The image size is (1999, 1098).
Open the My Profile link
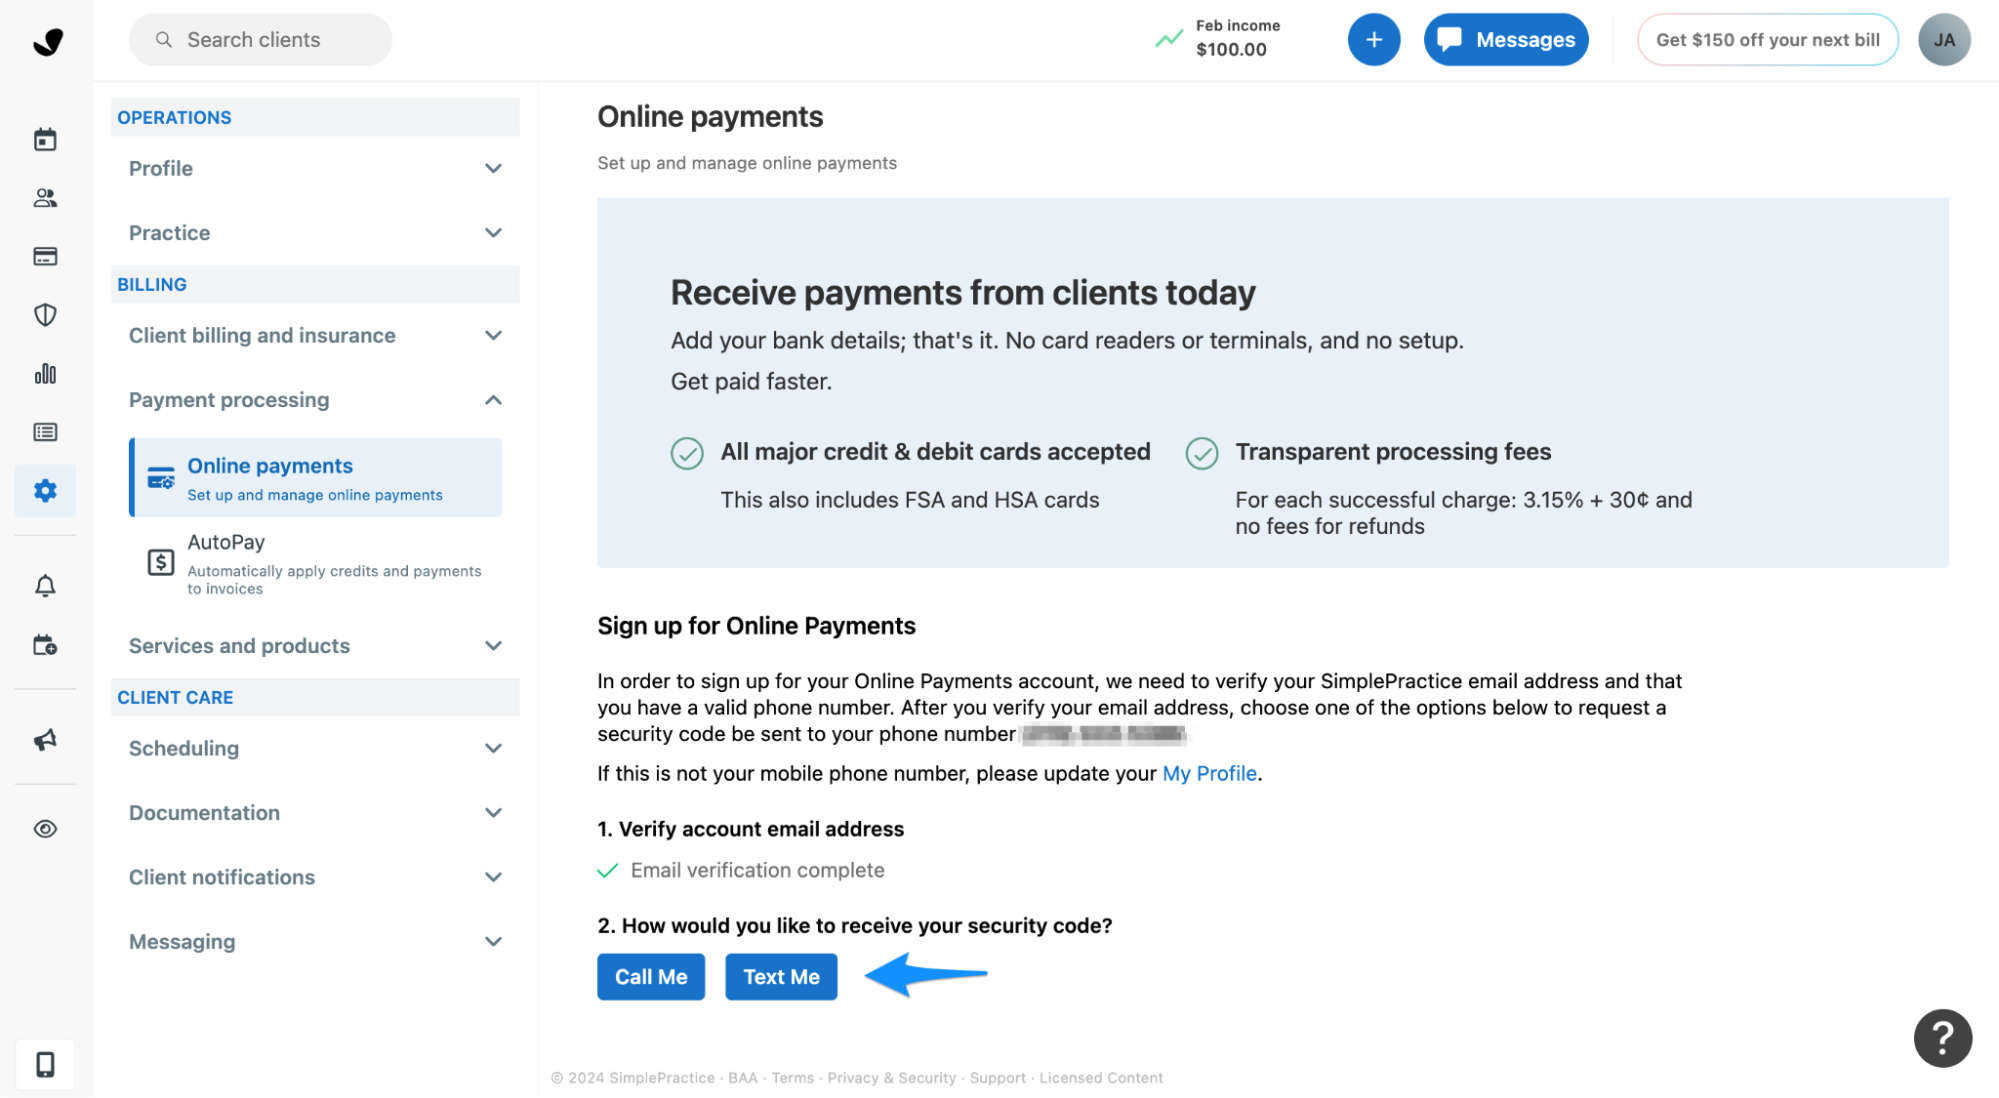coord(1209,774)
